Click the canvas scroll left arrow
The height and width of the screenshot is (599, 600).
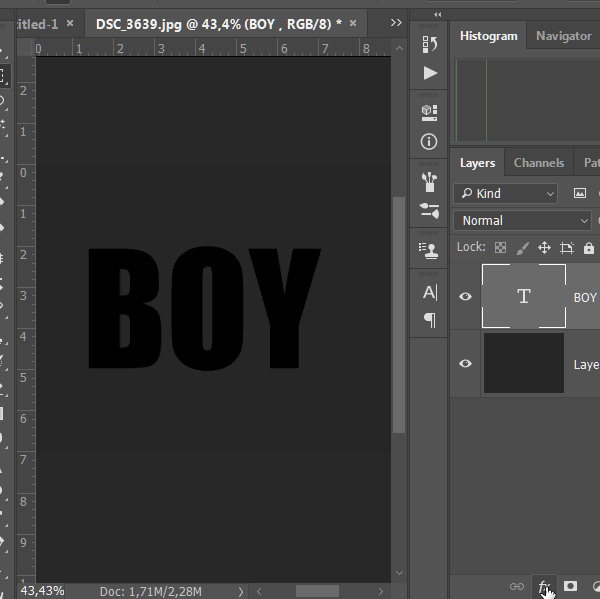pyautogui.click(x=259, y=592)
